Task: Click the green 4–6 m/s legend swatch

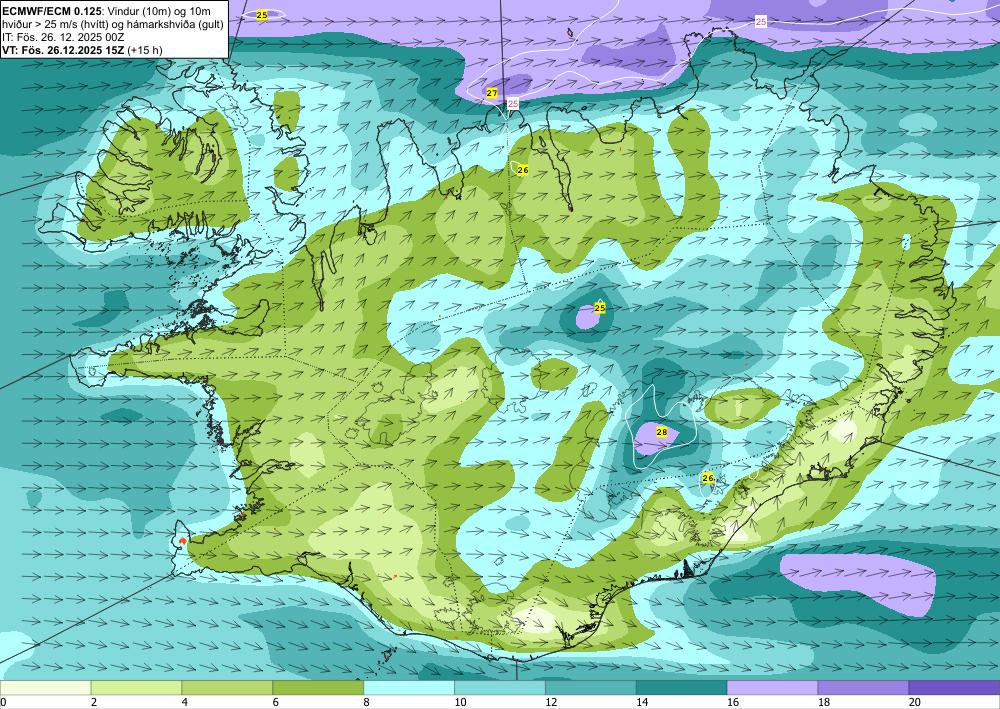Action: click(x=227, y=688)
